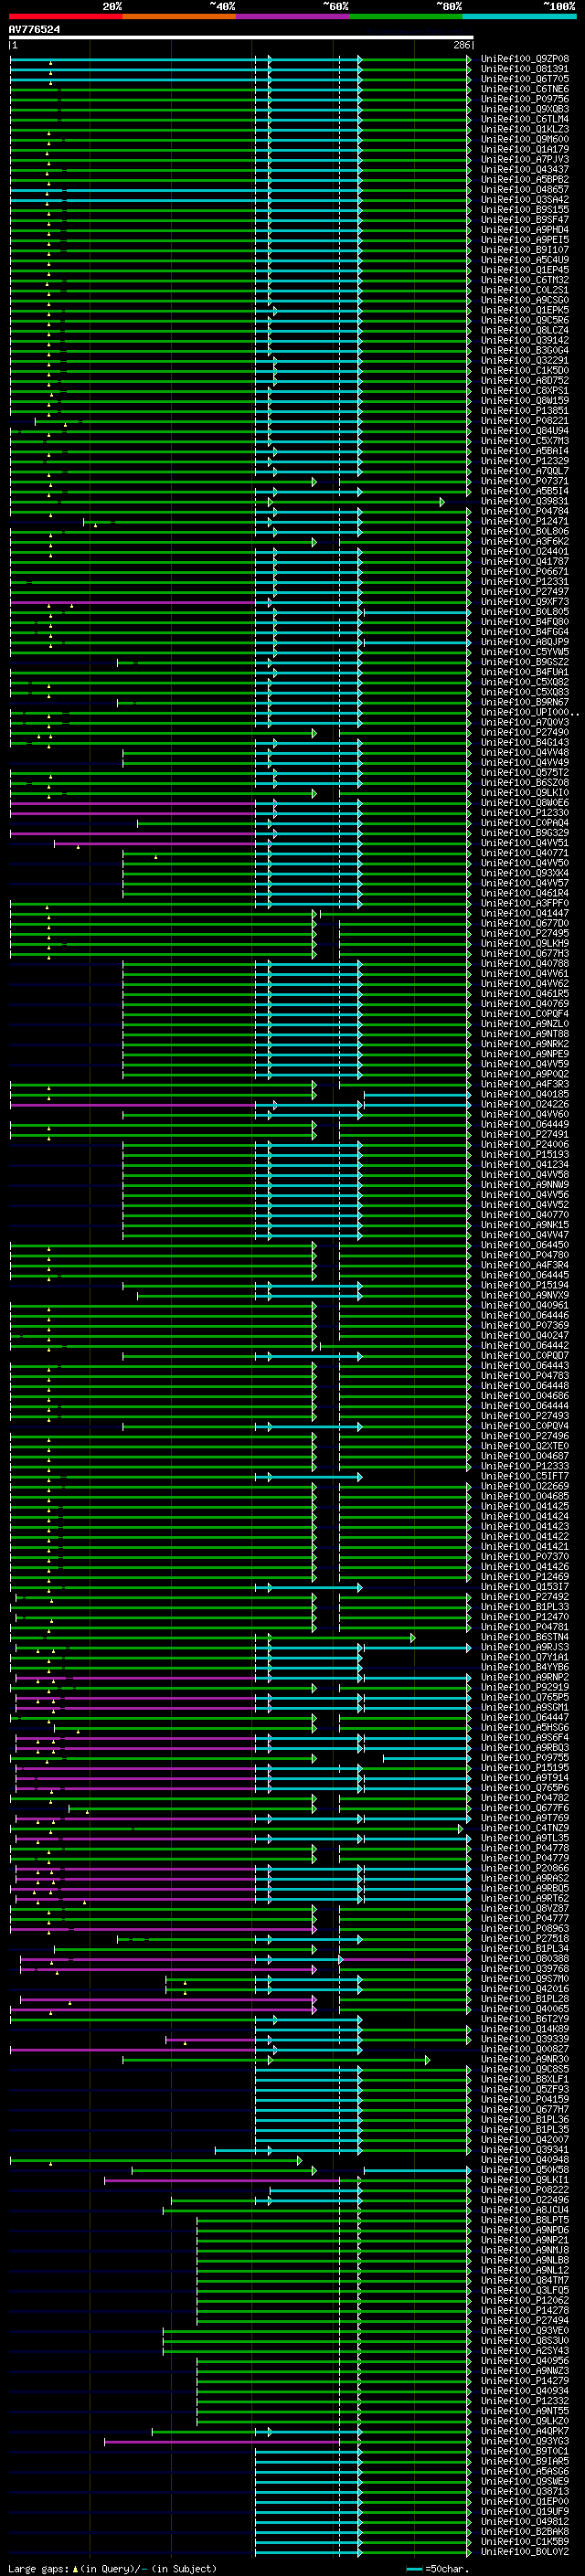Select hit UniRef100_C0L2S1
585x2576 pixels.
pos(524,290)
